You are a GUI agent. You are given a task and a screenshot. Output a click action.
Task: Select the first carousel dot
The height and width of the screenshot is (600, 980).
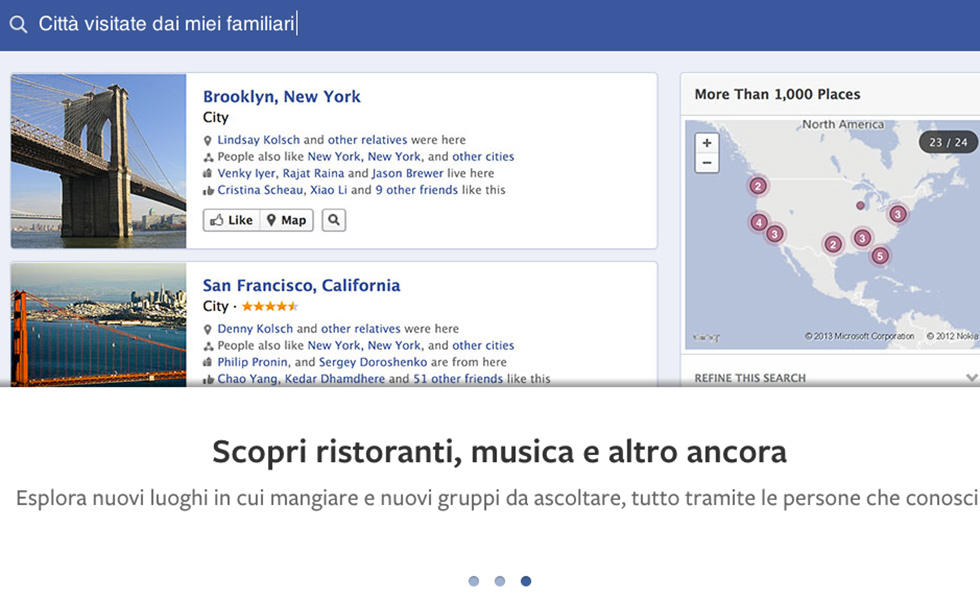click(473, 581)
